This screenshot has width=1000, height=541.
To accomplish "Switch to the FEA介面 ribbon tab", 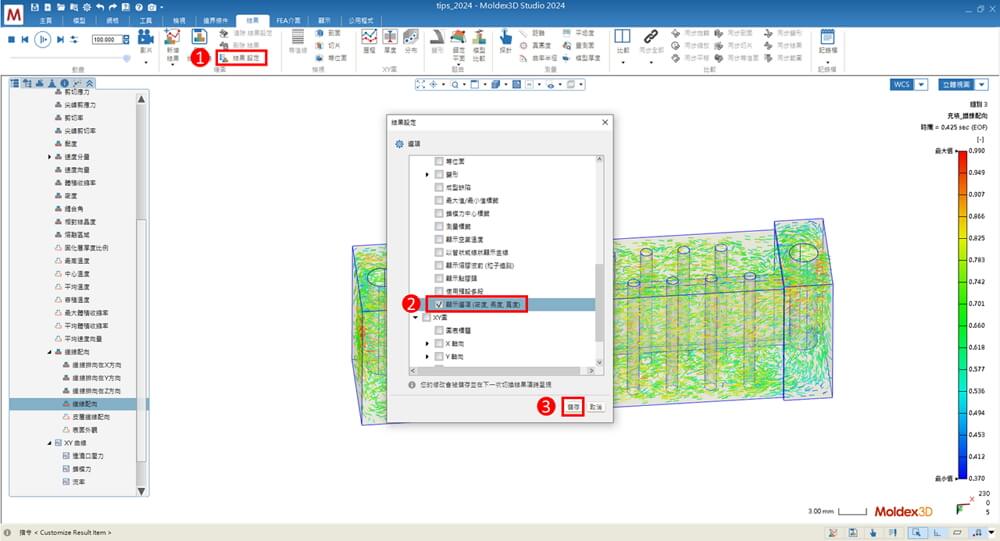I will tap(288, 20).
